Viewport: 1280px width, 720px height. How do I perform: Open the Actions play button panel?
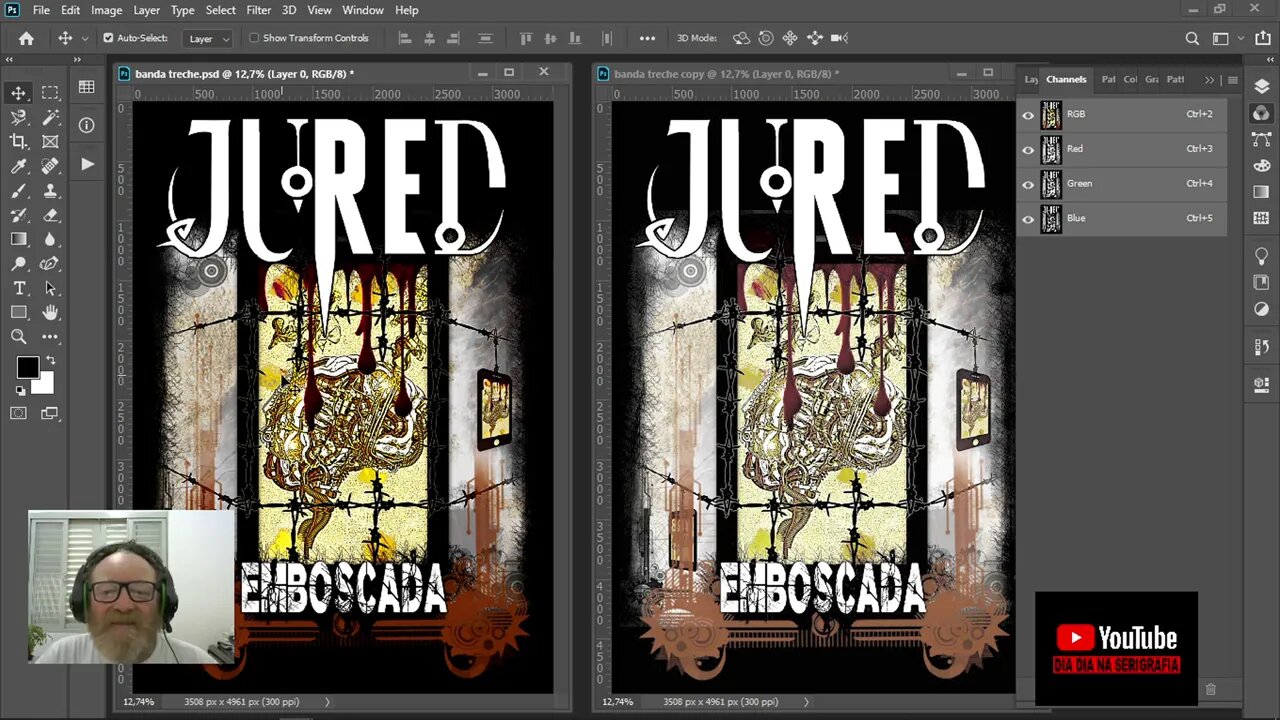tap(87, 163)
